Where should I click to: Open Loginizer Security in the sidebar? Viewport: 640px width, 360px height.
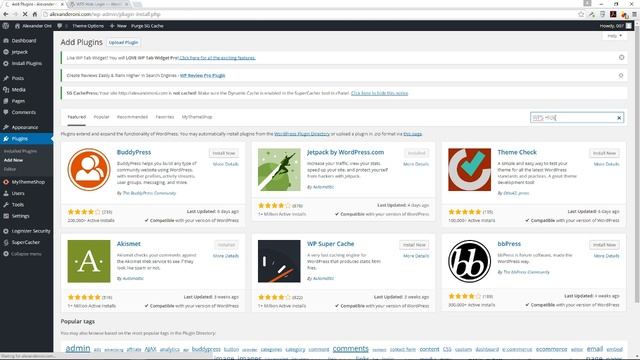pyautogui.click(x=31, y=231)
